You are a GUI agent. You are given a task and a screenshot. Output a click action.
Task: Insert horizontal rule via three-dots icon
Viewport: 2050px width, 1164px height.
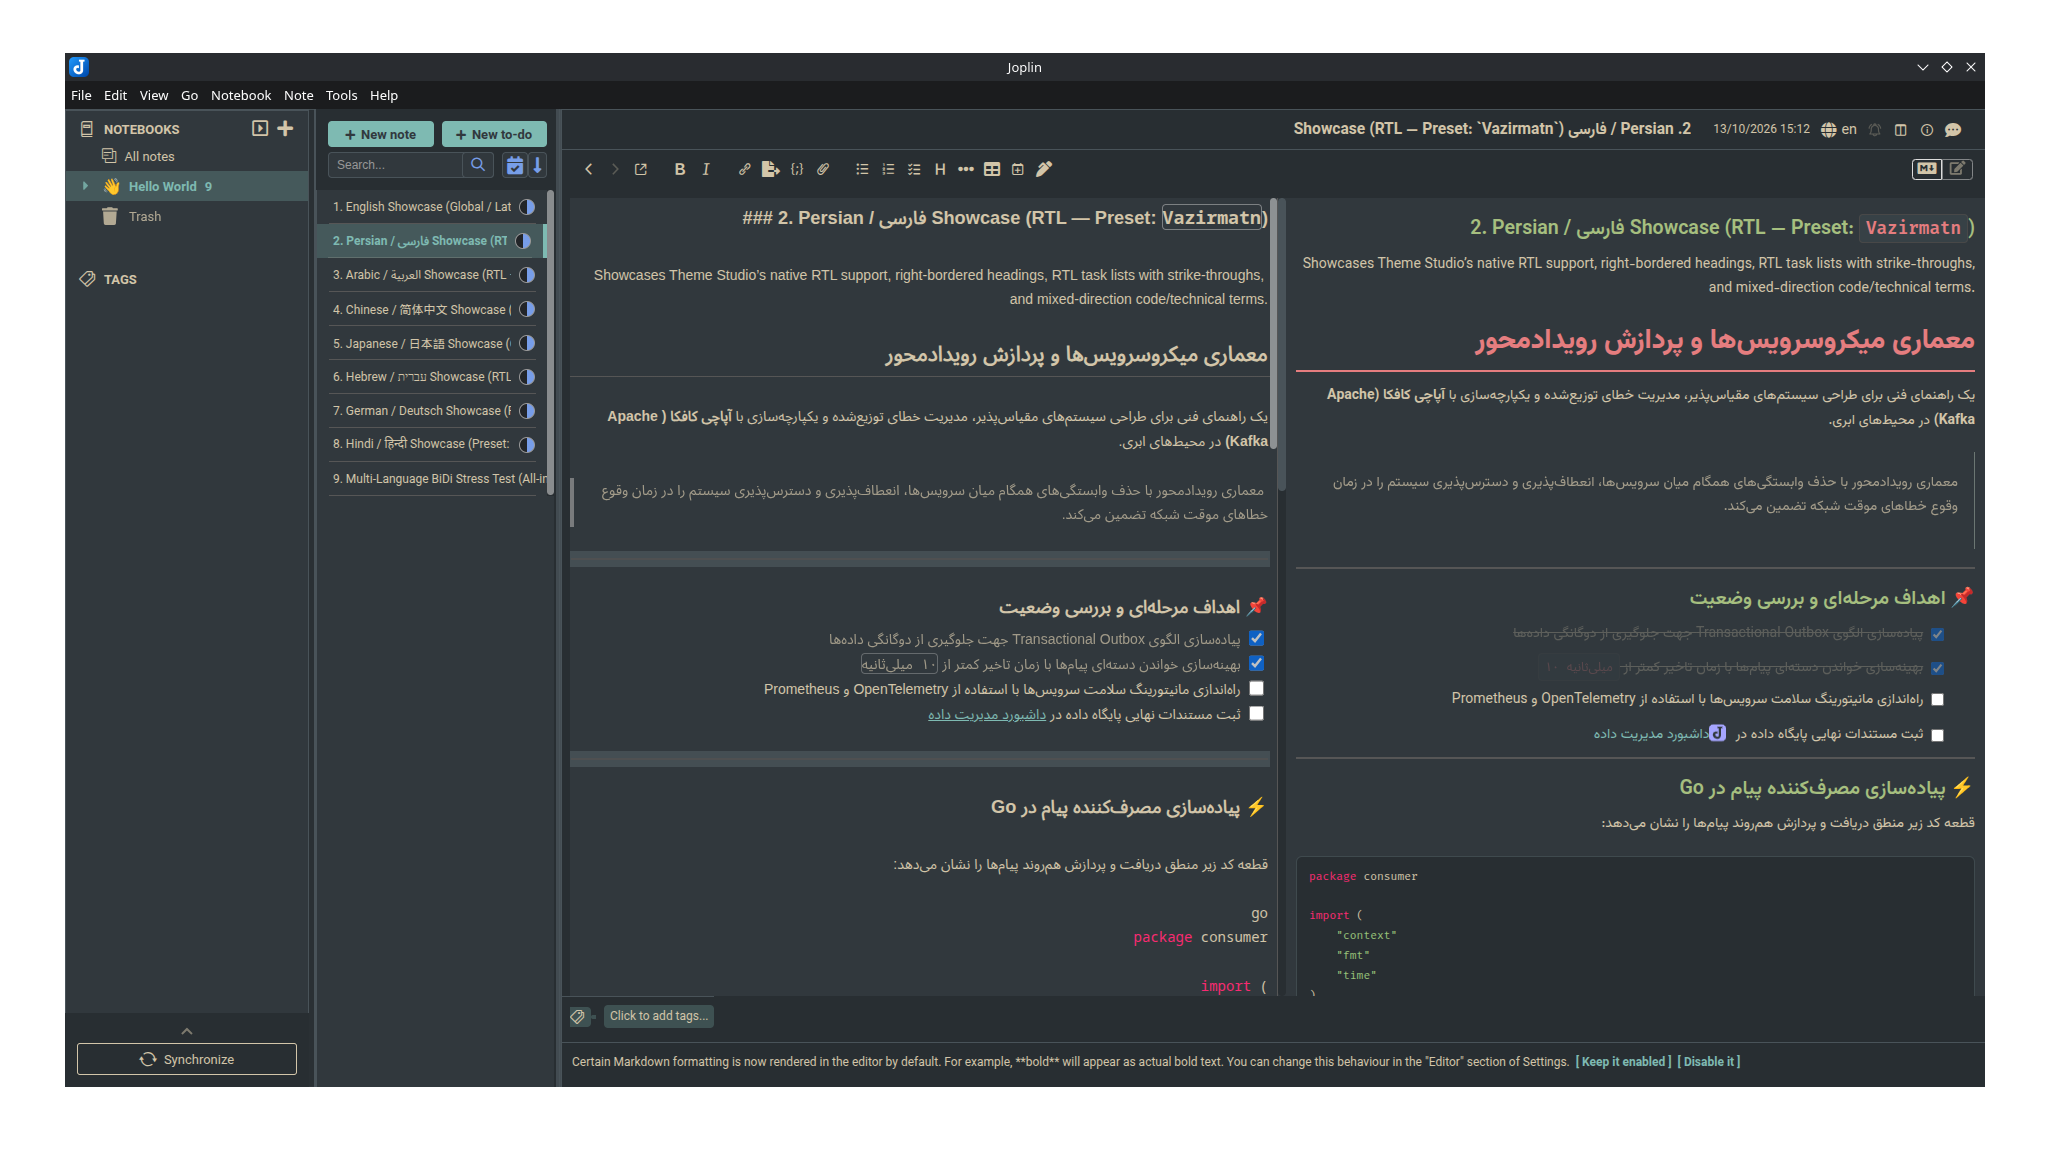click(966, 169)
